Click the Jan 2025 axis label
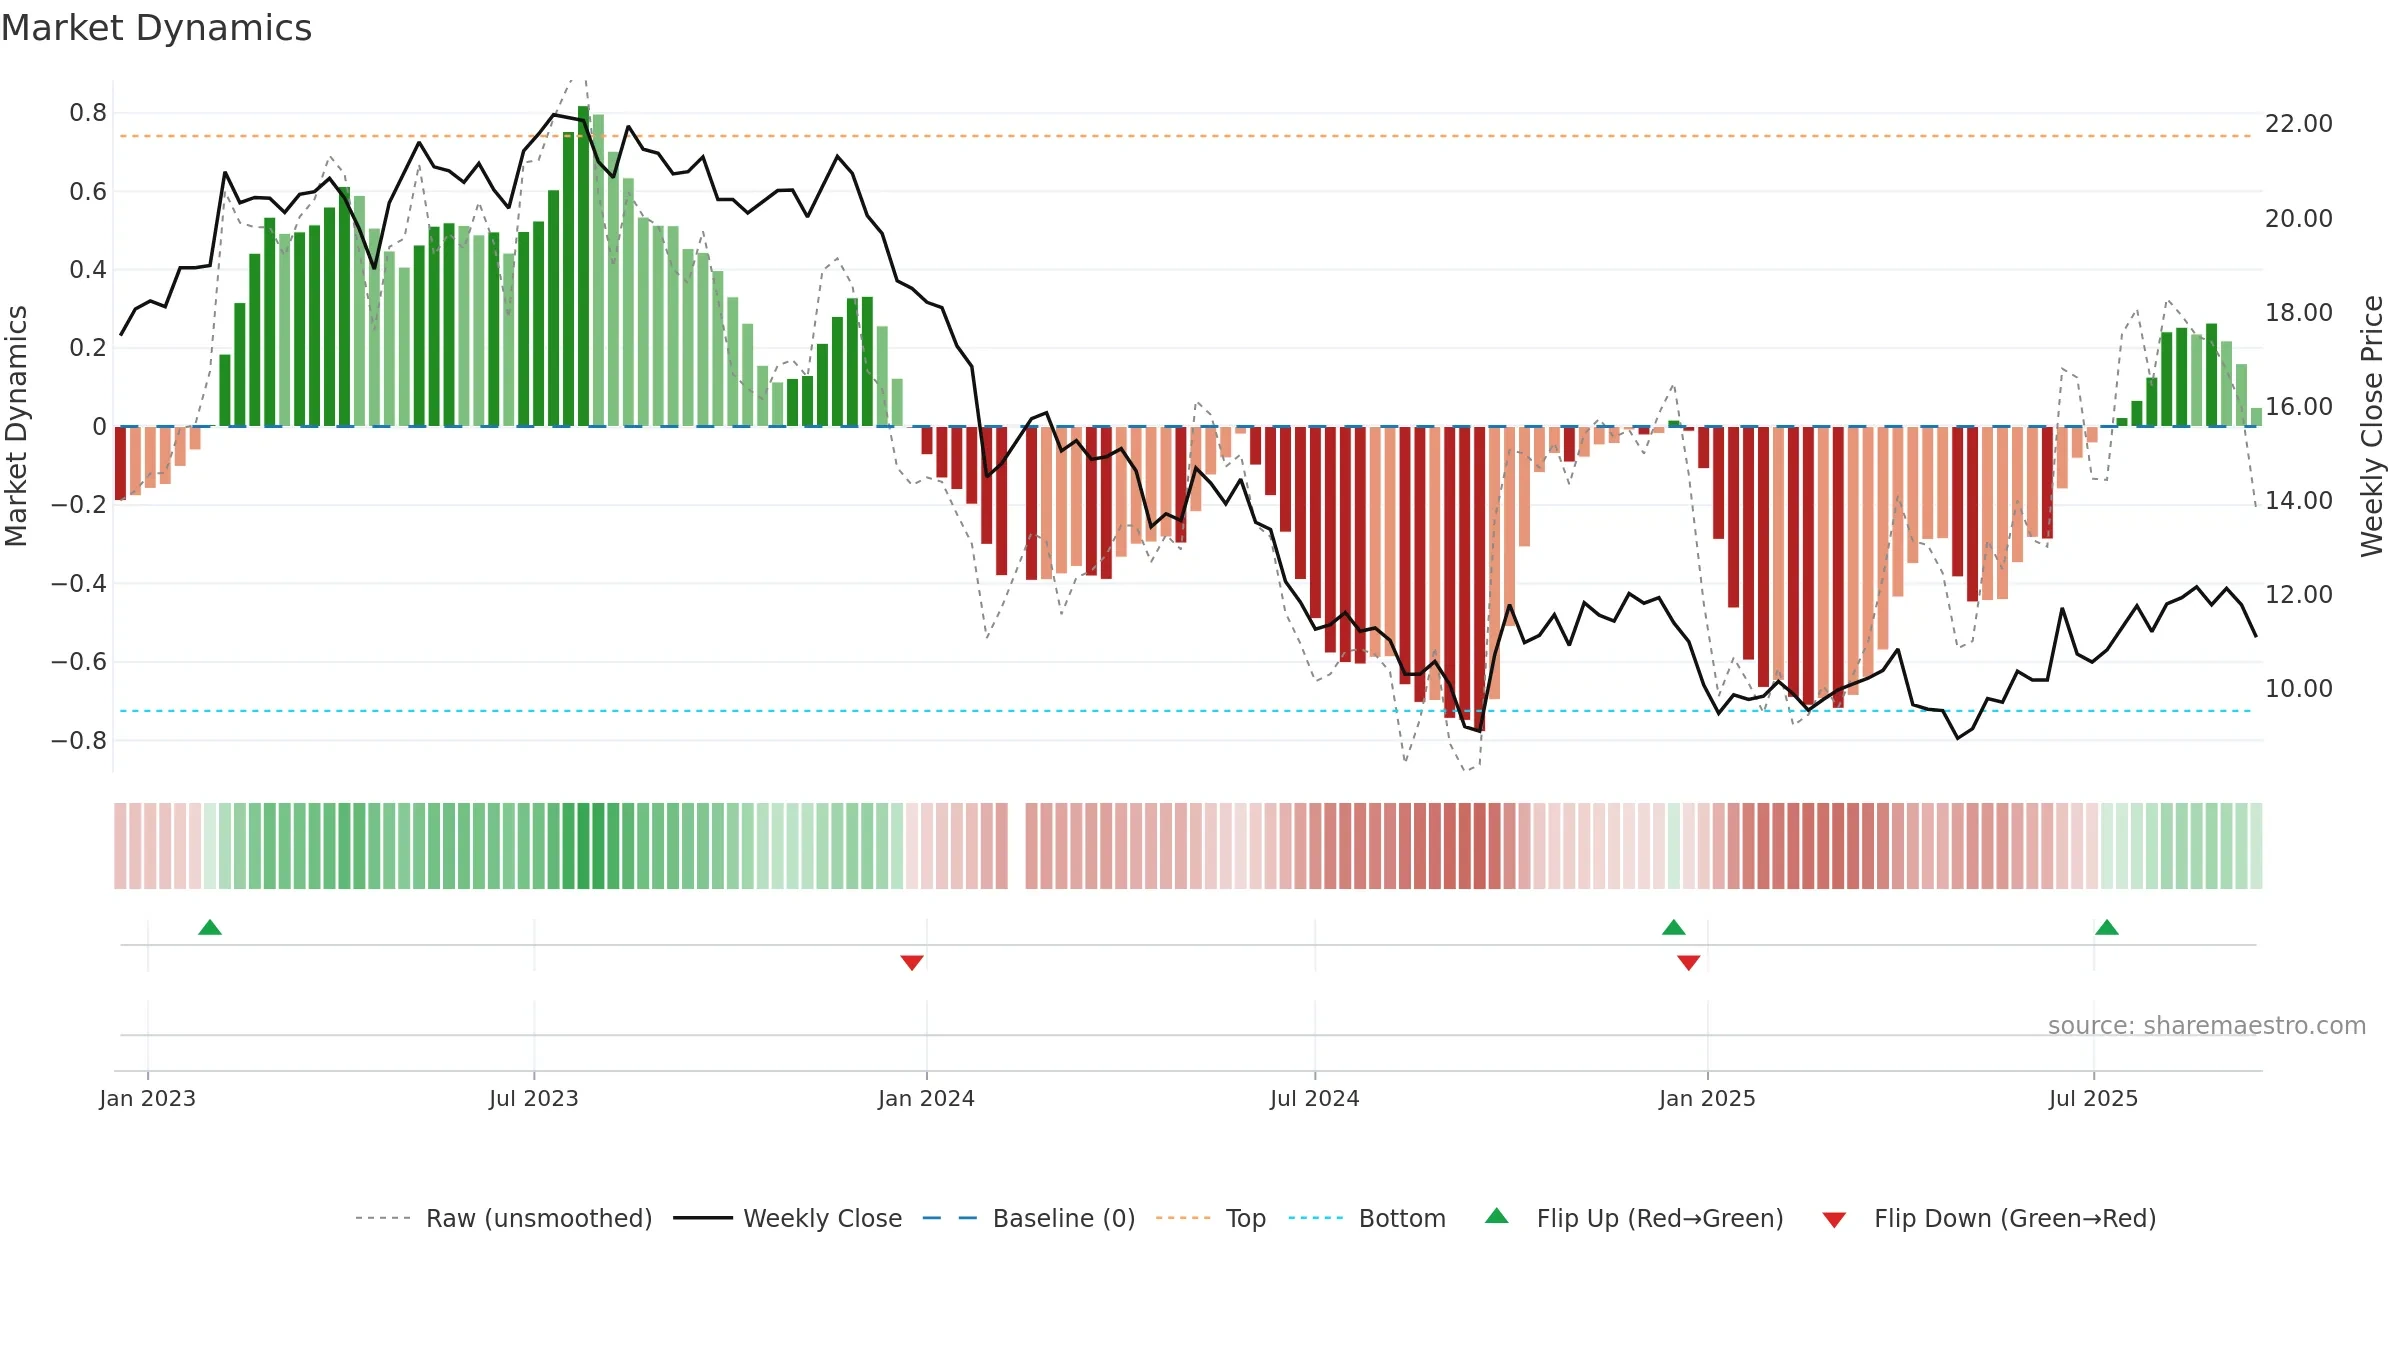2400x1350 pixels. click(x=1708, y=1098)
